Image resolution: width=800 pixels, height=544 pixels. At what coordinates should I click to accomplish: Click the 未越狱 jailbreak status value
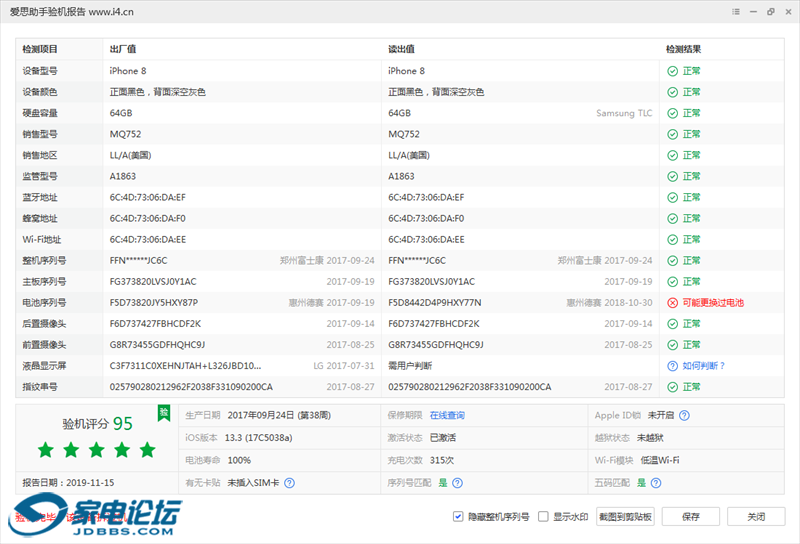tap(651, 438)
